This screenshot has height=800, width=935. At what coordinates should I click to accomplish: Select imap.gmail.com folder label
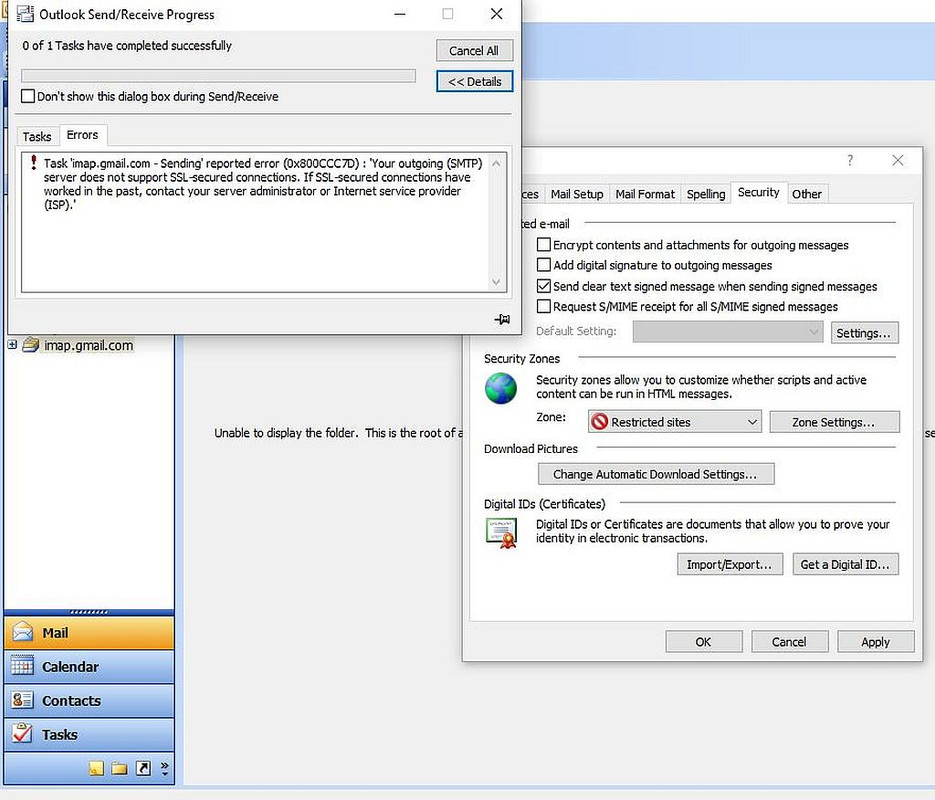click(x=88, y=345)
